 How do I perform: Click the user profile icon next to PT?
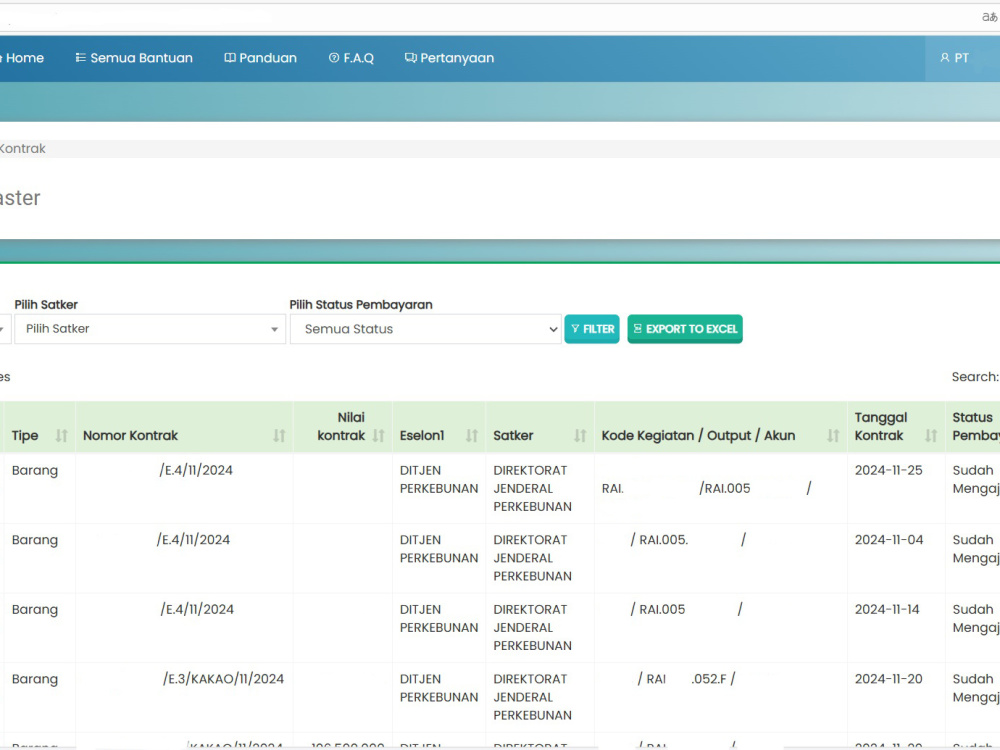pyautogui.click(x=945, y=58)
